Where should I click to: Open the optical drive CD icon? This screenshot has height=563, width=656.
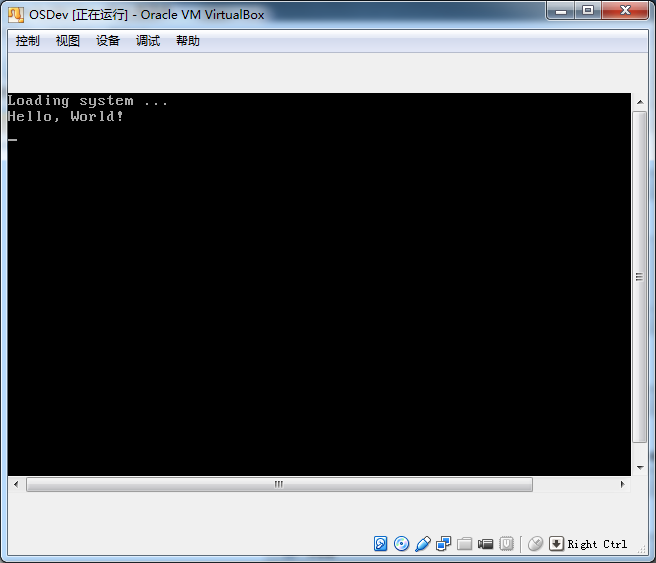pos(402,544)
